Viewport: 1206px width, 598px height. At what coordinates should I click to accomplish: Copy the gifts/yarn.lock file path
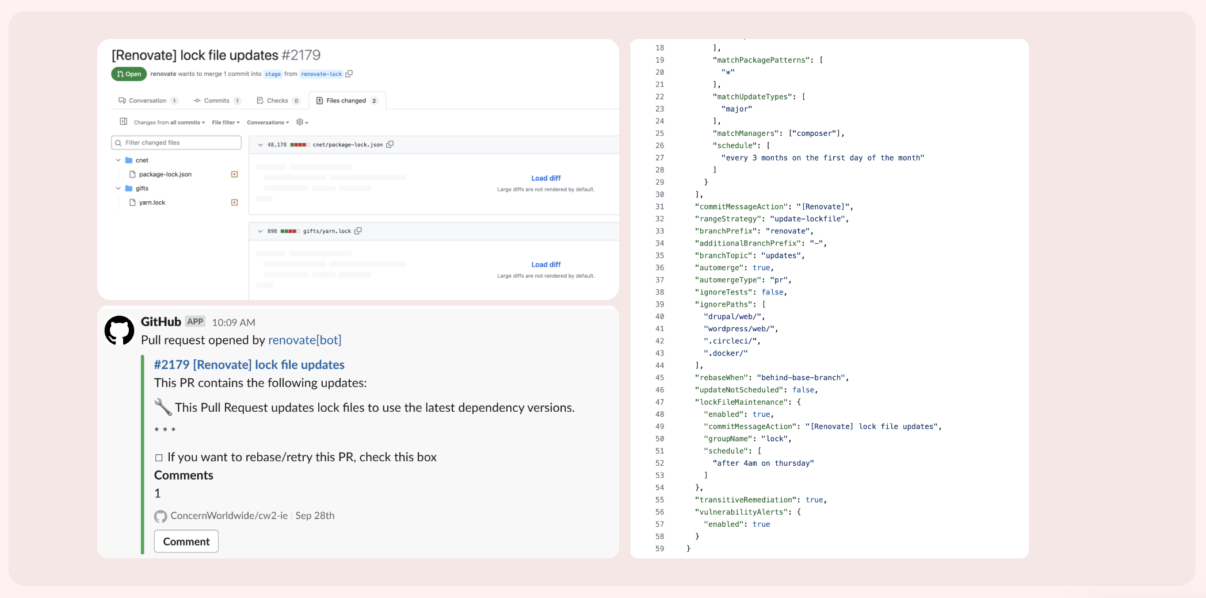pyautogui.click(x=357, y=230)
